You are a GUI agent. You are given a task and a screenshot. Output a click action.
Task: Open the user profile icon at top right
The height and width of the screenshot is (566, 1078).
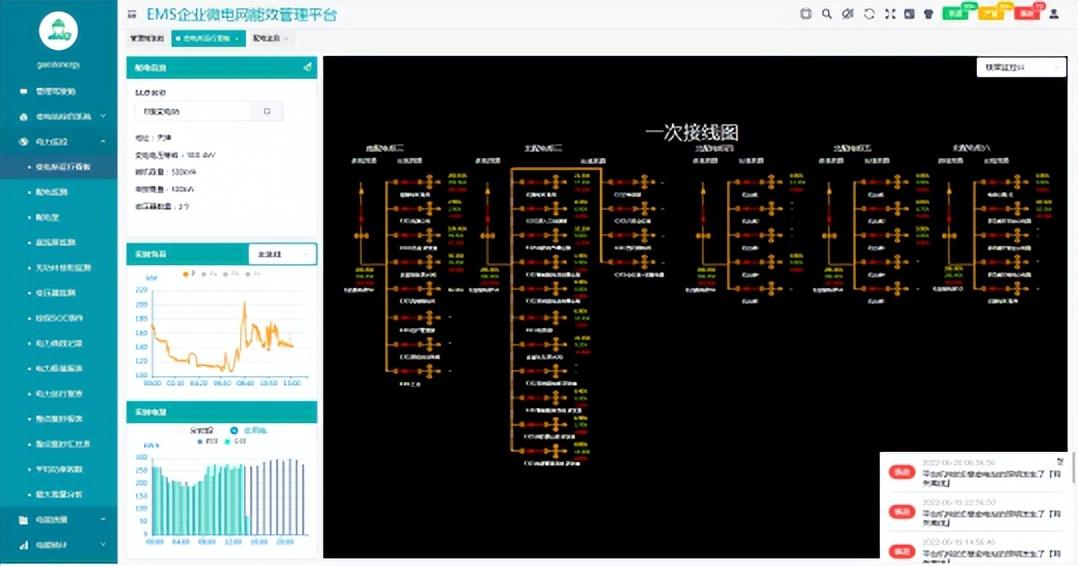click(1054, 14)
